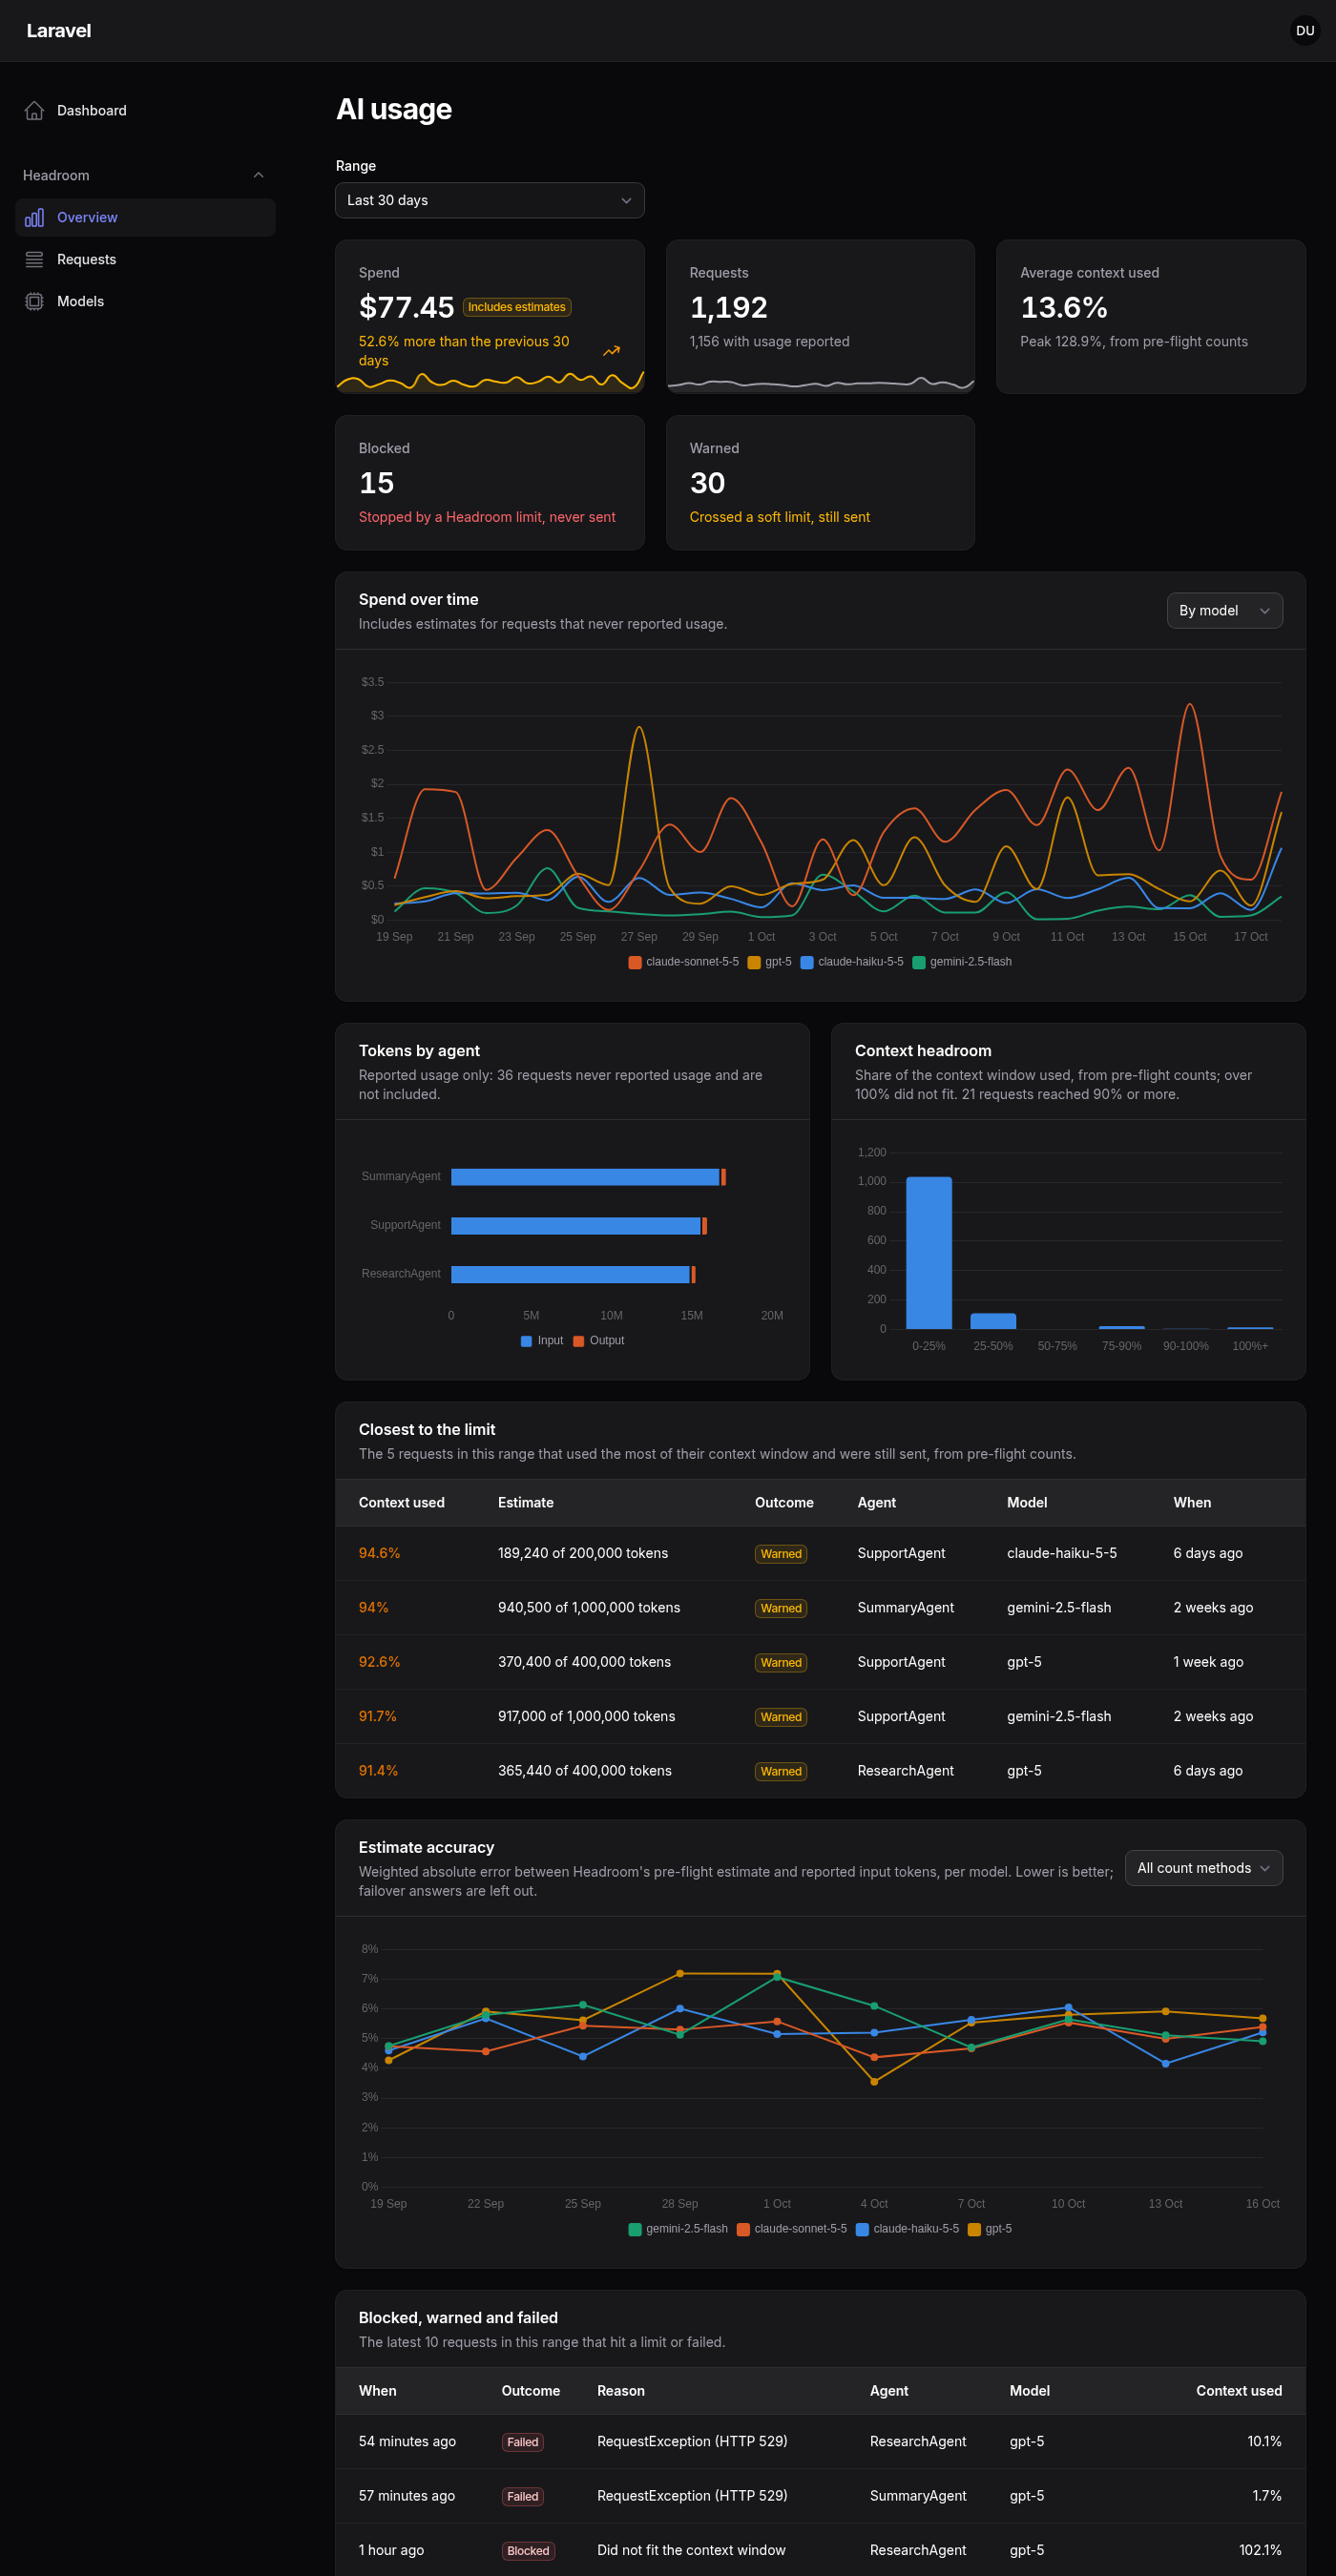Click the 25-50% context headroom bar
Image resolution: width=1336 pixels, height=2576 pixels.
(993, 1321)
